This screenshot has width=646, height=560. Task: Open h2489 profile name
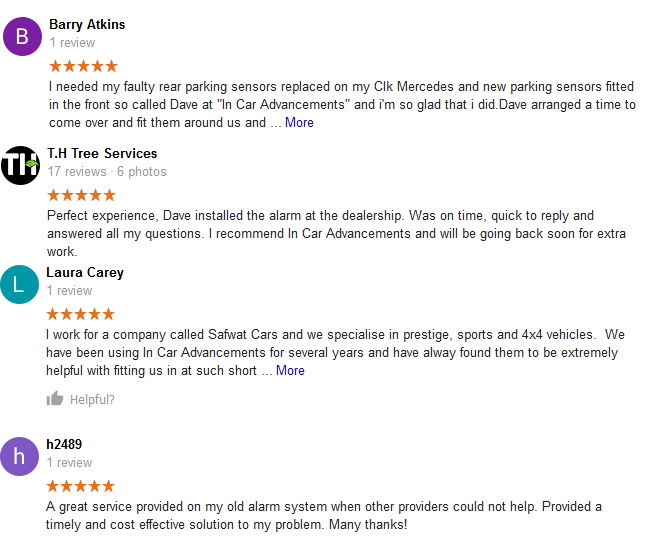tap(64, 444)
